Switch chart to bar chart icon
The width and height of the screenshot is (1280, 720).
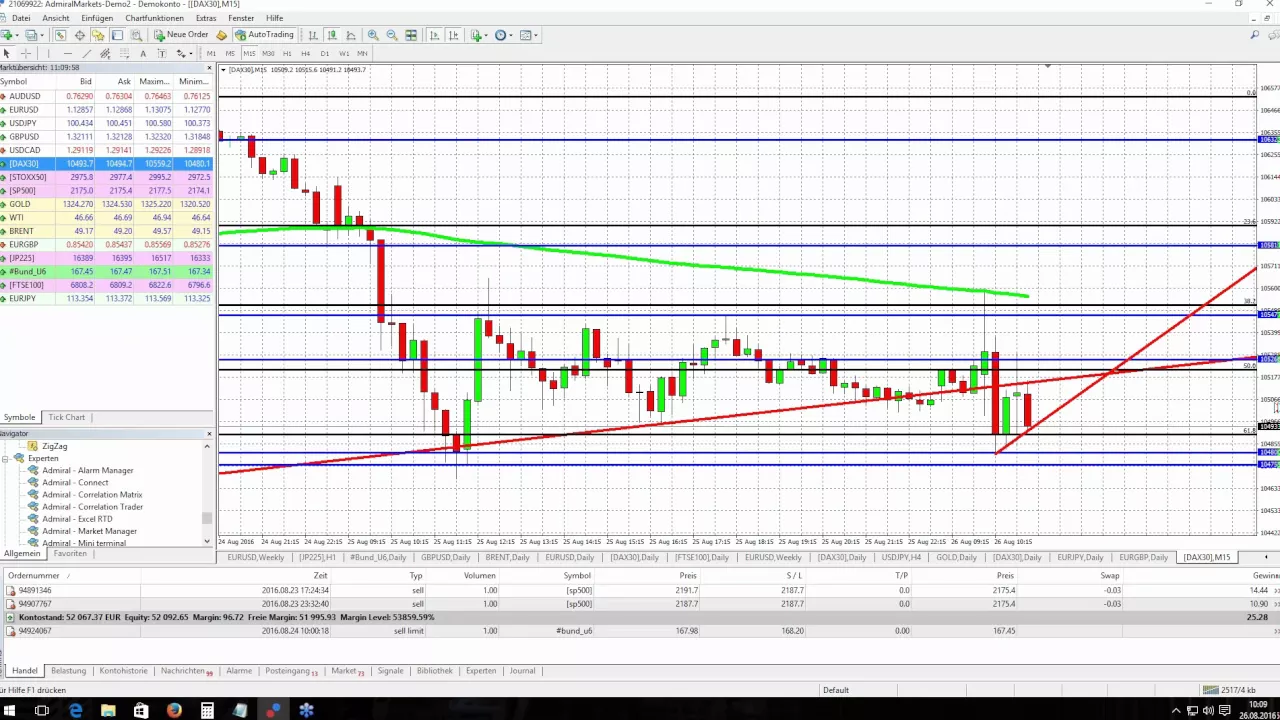tap(313, 35)
